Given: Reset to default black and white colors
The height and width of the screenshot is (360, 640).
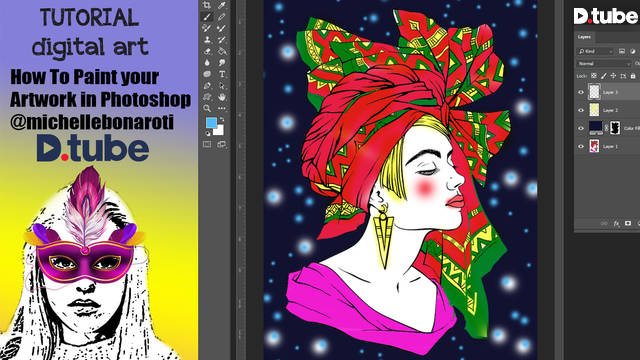Looking at the screenshot, I should (207, 133).
